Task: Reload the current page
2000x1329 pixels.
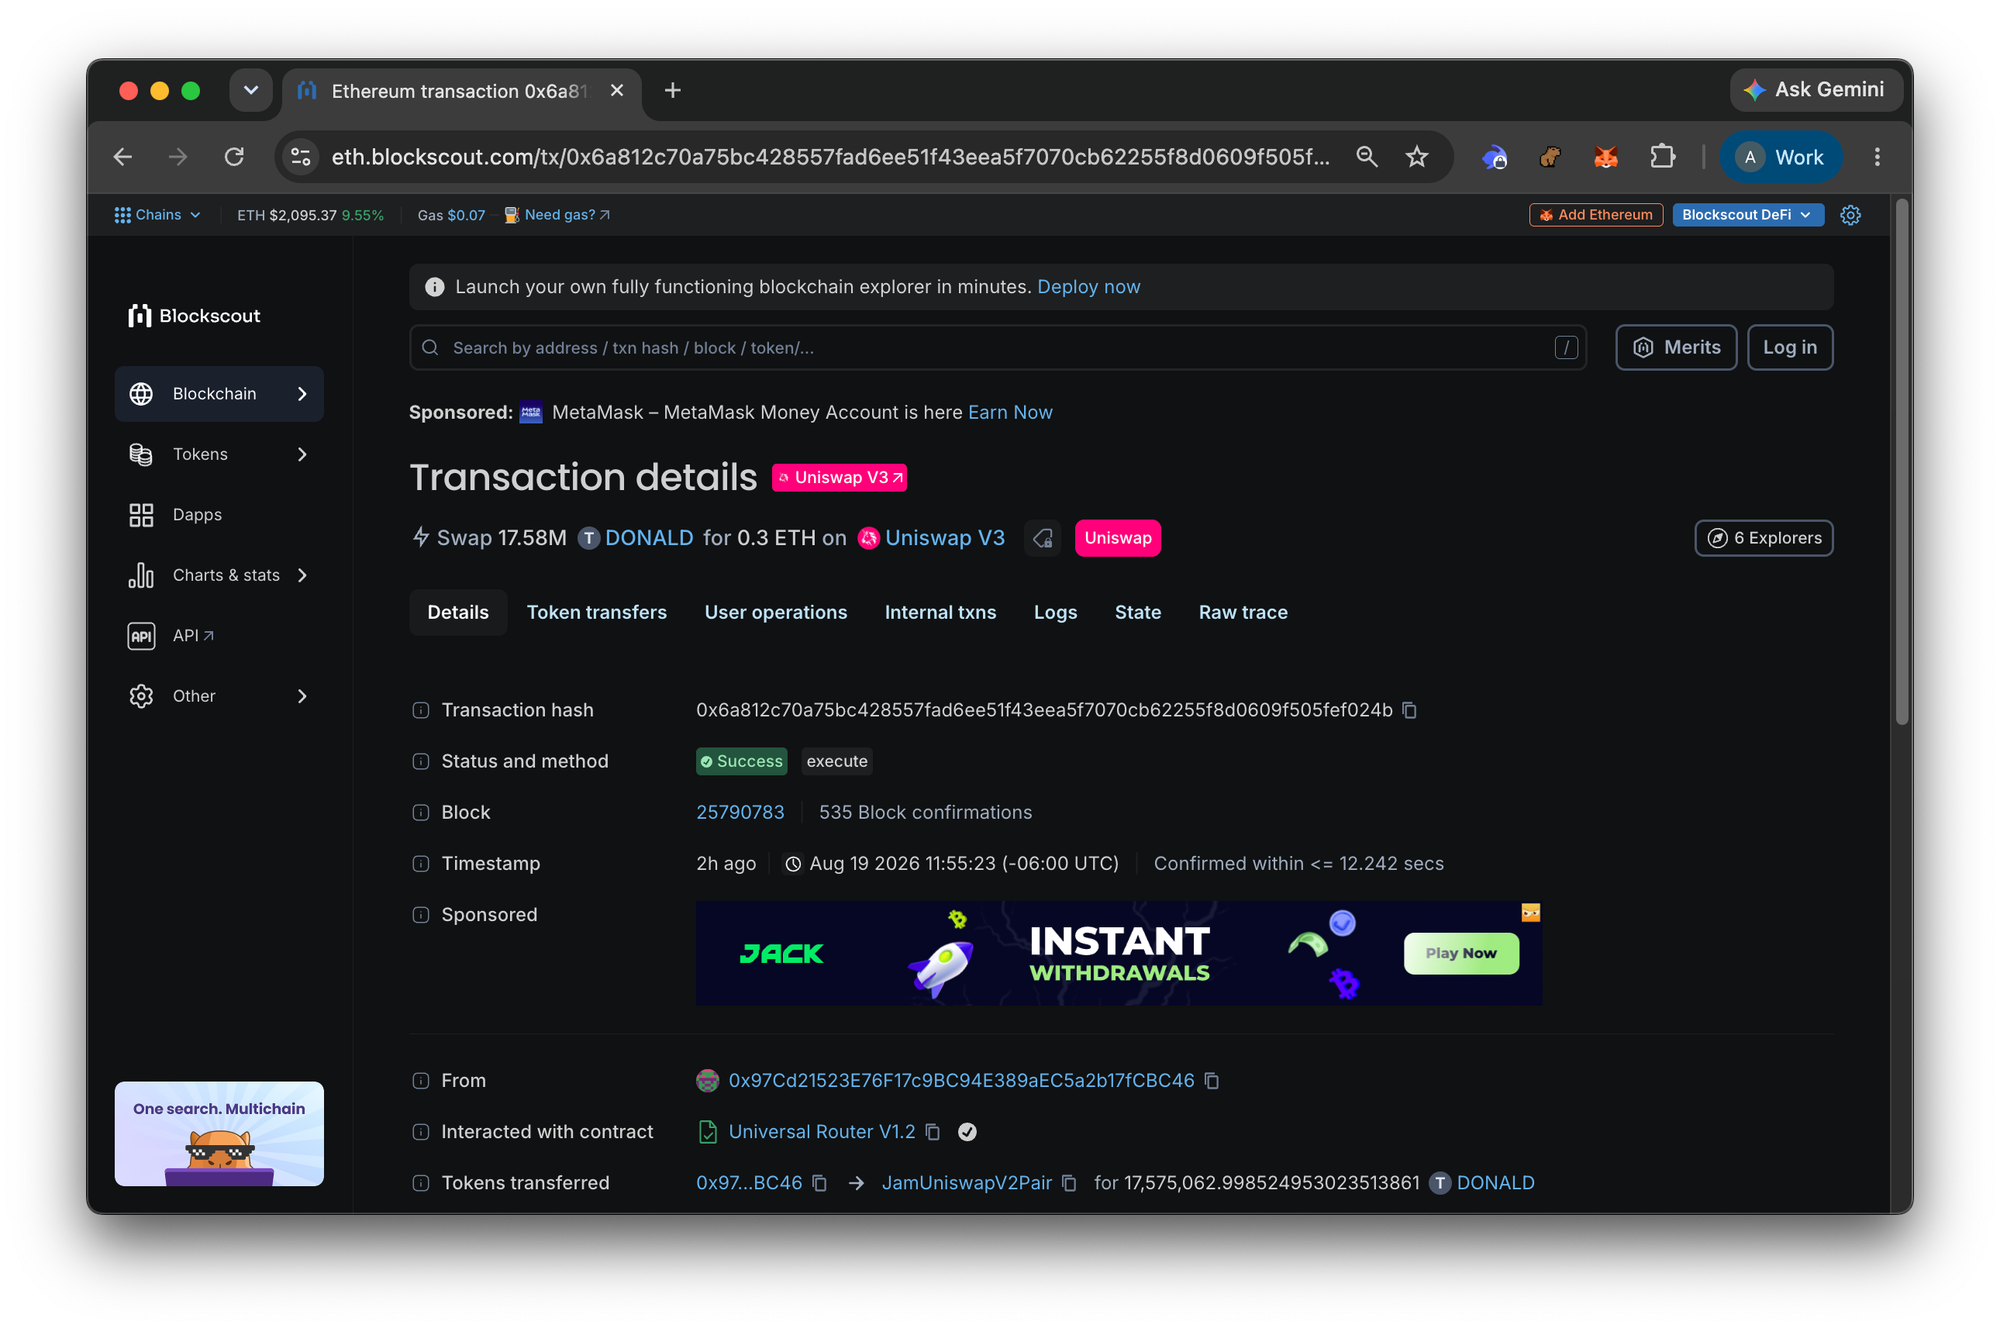Action: (x=234, y=157)
